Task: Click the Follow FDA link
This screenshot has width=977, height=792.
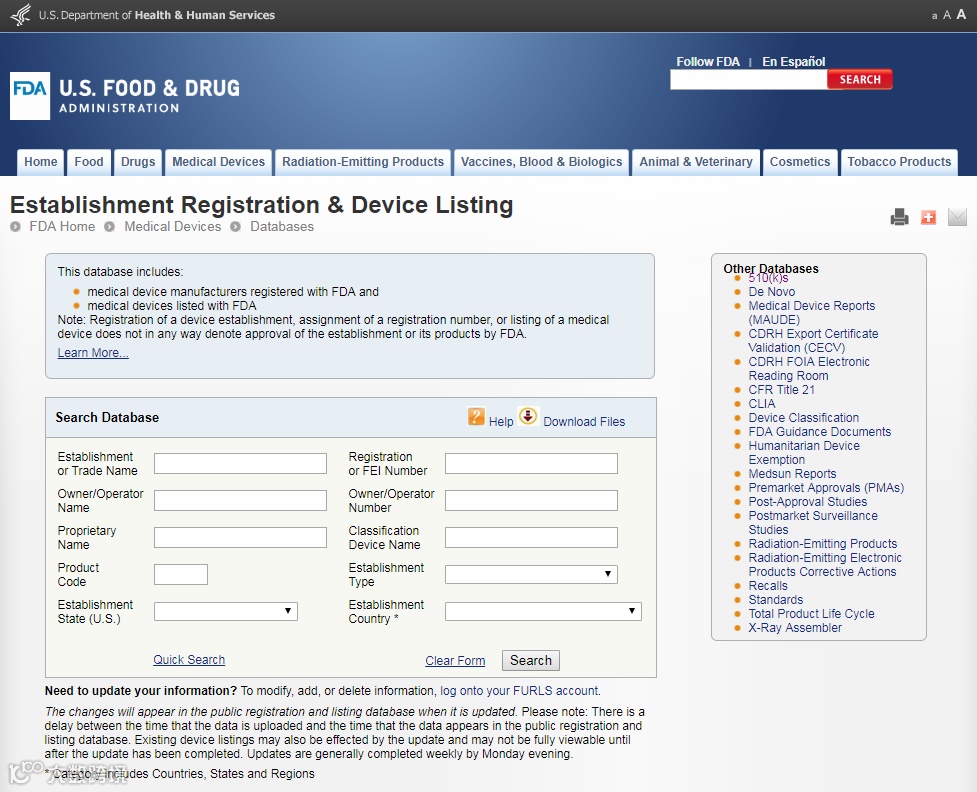Action: [x=708, y=62]
